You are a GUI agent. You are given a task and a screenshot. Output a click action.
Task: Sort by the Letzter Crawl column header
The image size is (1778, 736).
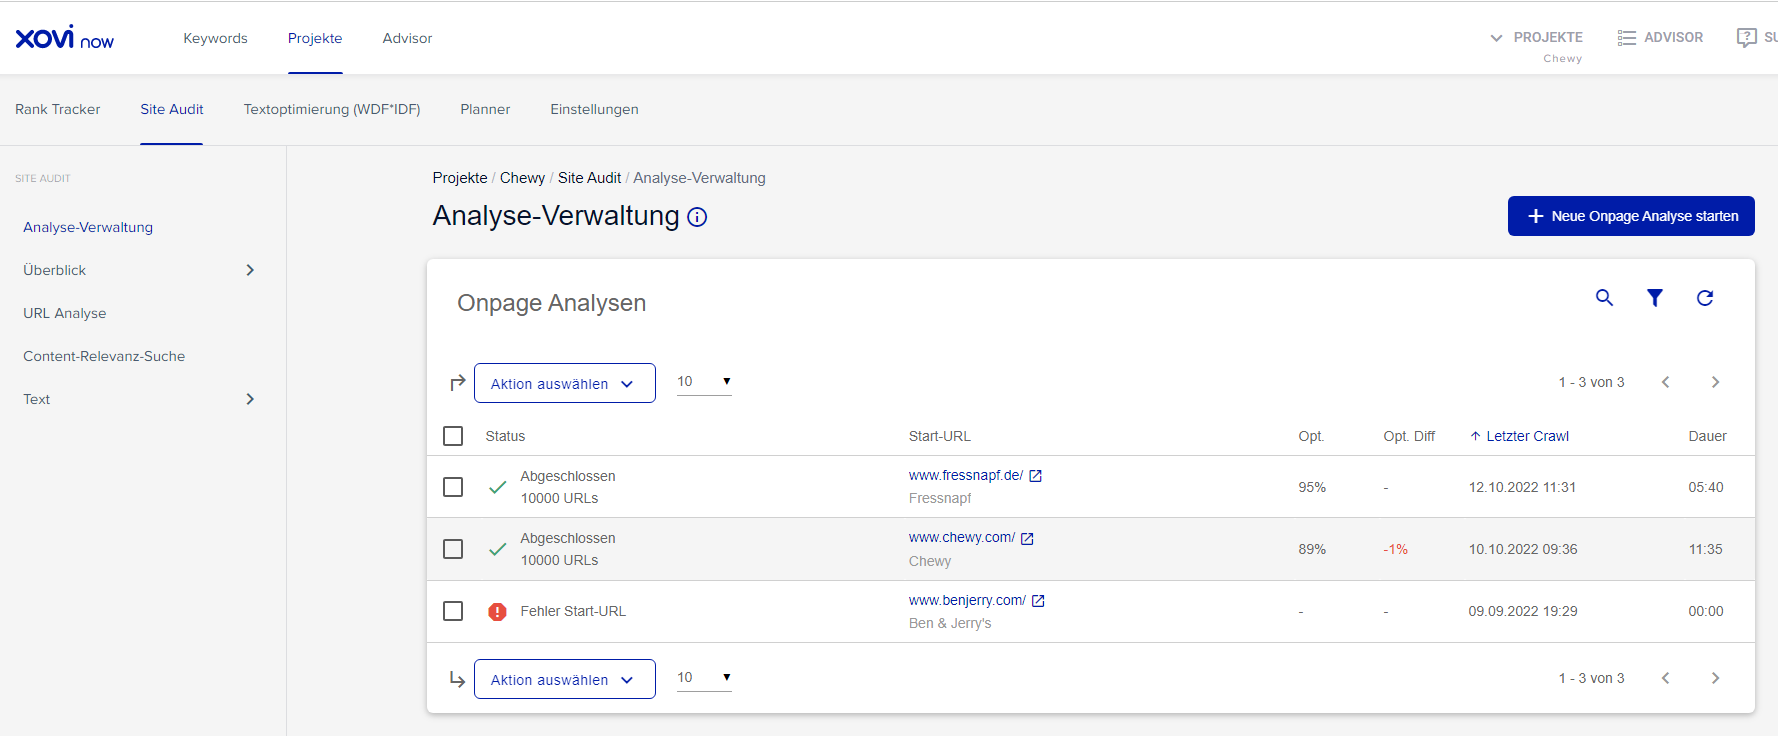1527,436
